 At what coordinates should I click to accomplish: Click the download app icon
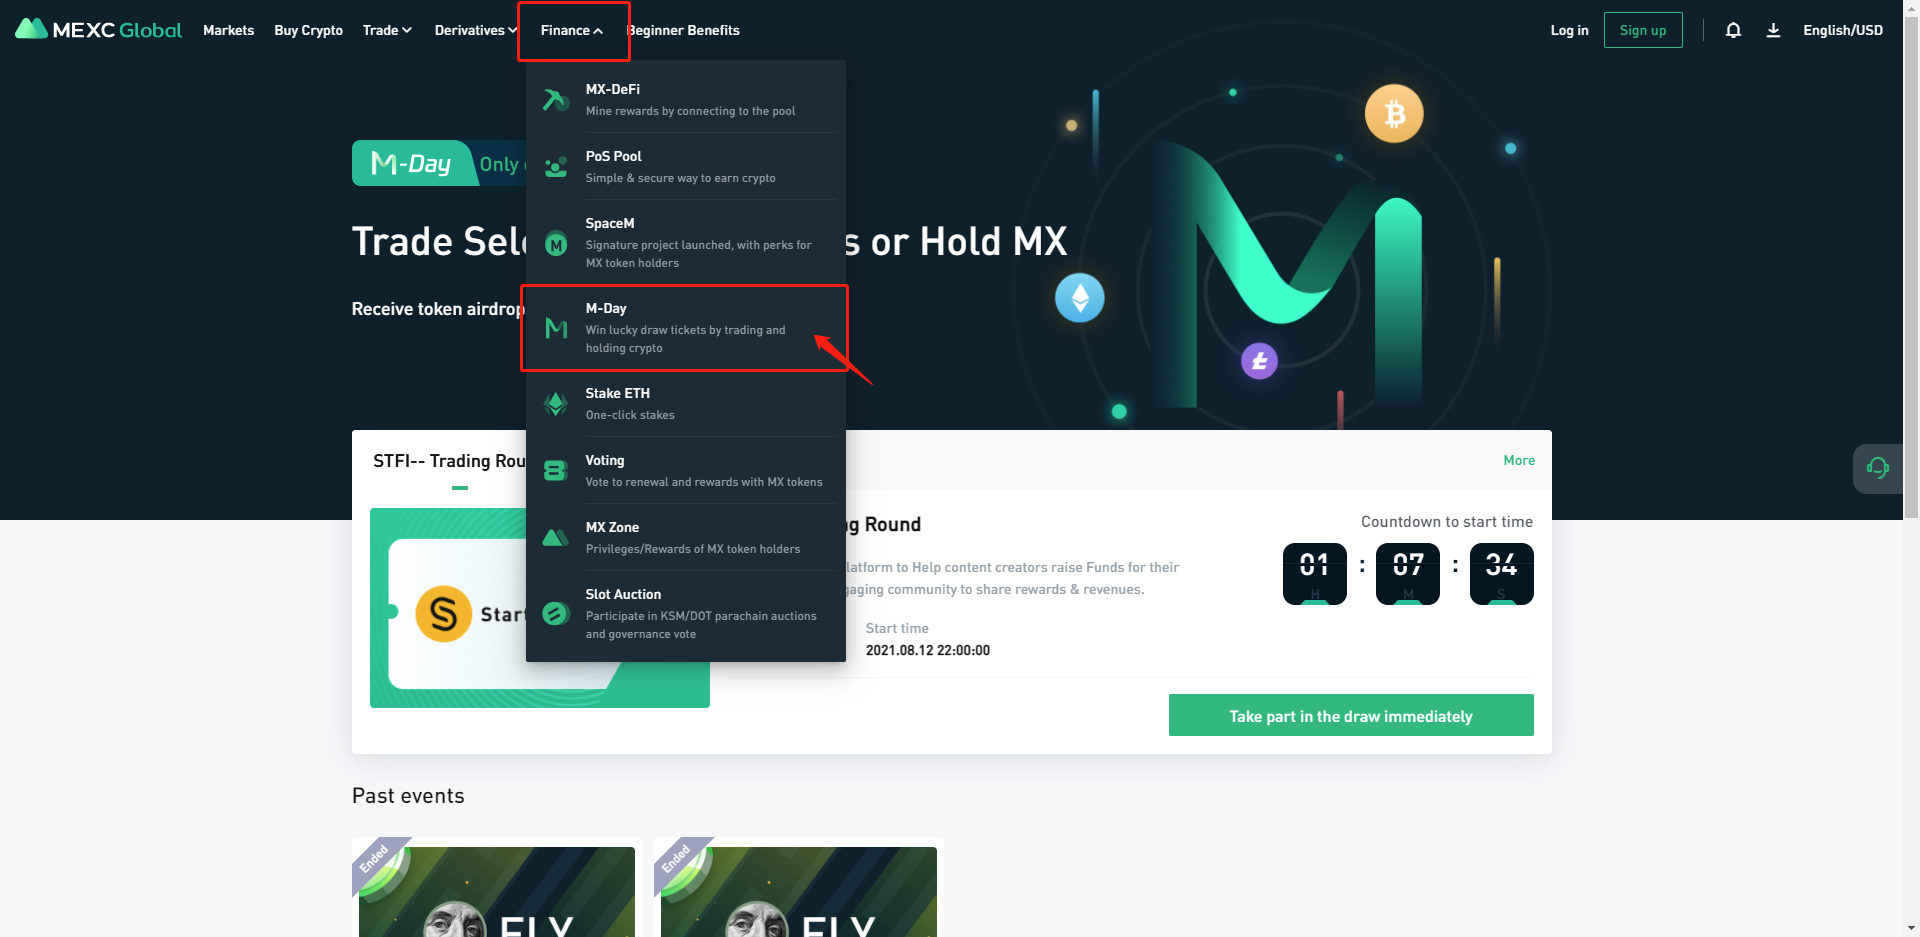[1773, 30]
